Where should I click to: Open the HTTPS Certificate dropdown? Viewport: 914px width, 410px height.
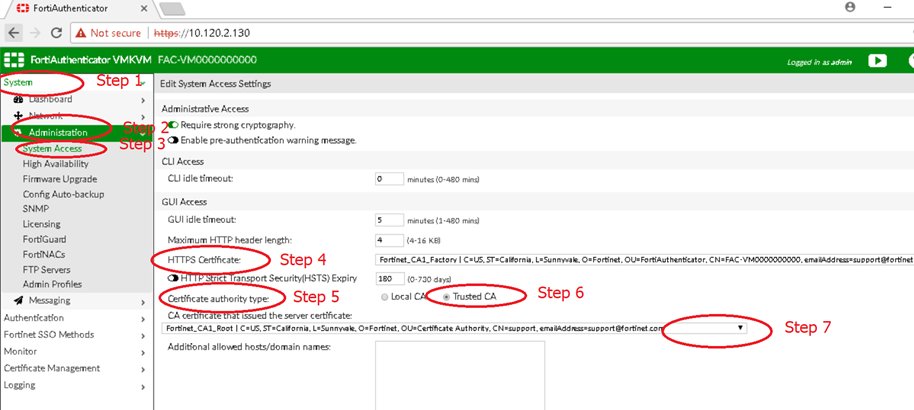tap(644, 260)
